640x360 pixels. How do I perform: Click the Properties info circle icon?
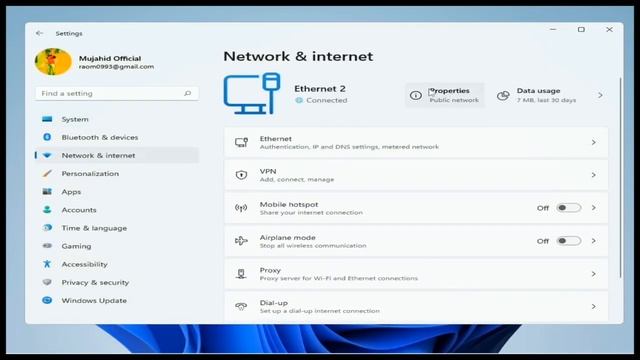[x=416, y=96]
